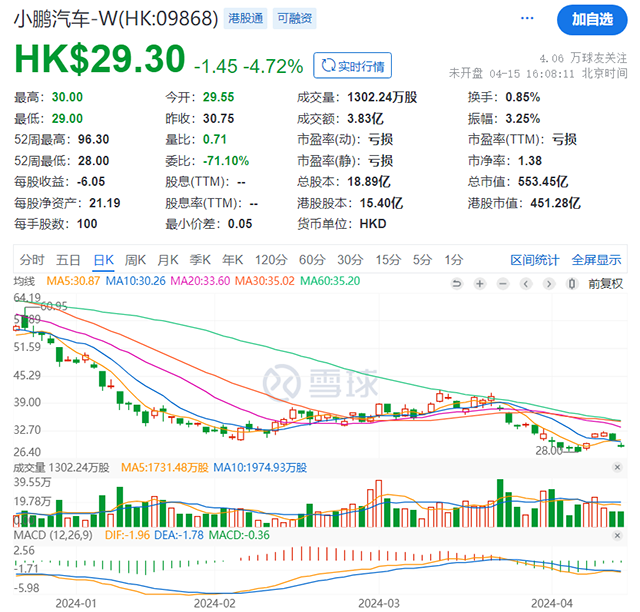Image resolution: width=640 pixels, height=612 pixels.
Task: Close the MACD indicator panel
Action: (617, 535)
